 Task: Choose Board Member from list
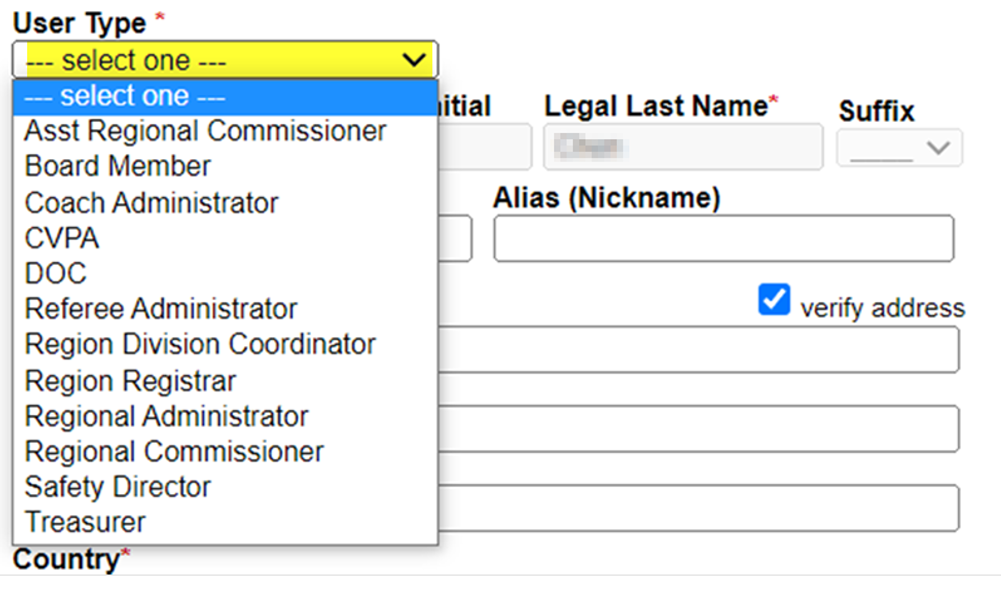point(118,166)
